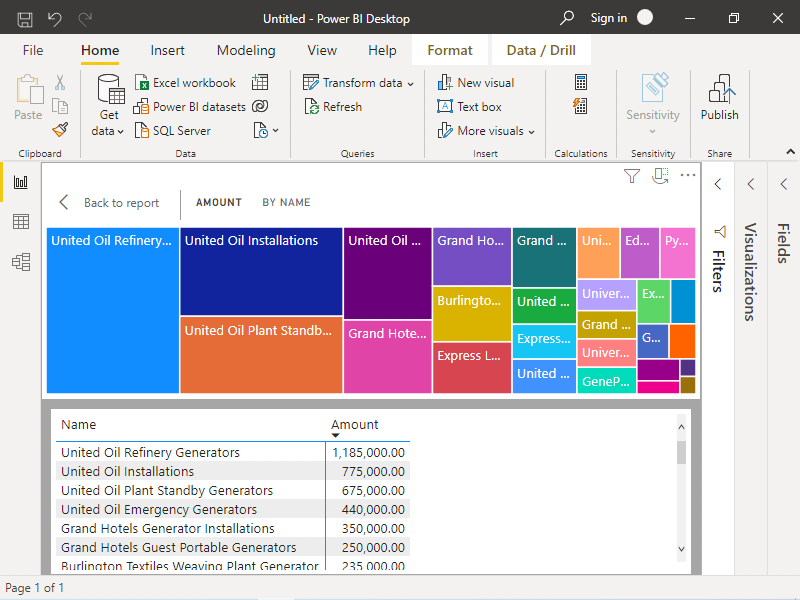Open the Format ribbon tab
Image resolution: width=800 pixels, height=600 pixels.
(x=450, y=51)
